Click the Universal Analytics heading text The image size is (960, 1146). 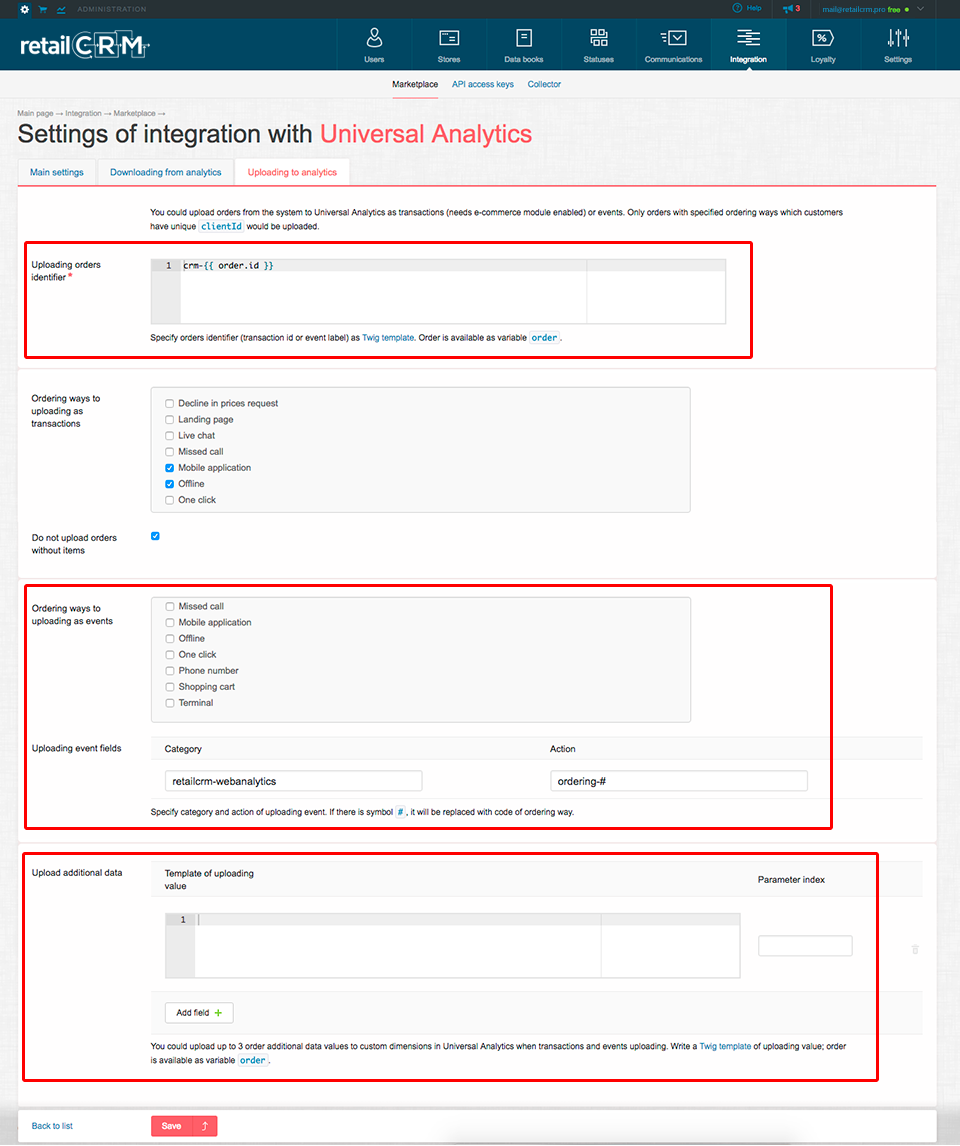[x=426, y=134]
